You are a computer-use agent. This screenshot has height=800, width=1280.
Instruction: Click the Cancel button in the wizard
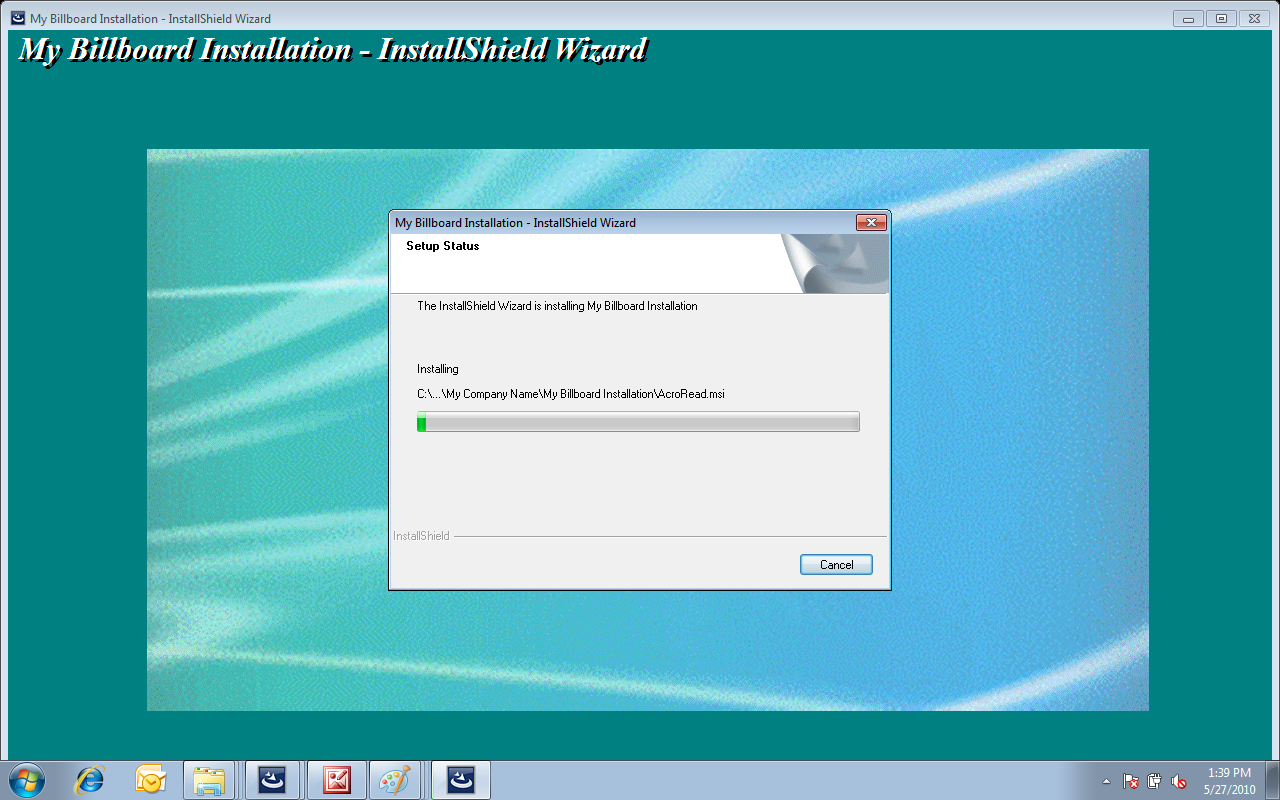coord(836,565)
